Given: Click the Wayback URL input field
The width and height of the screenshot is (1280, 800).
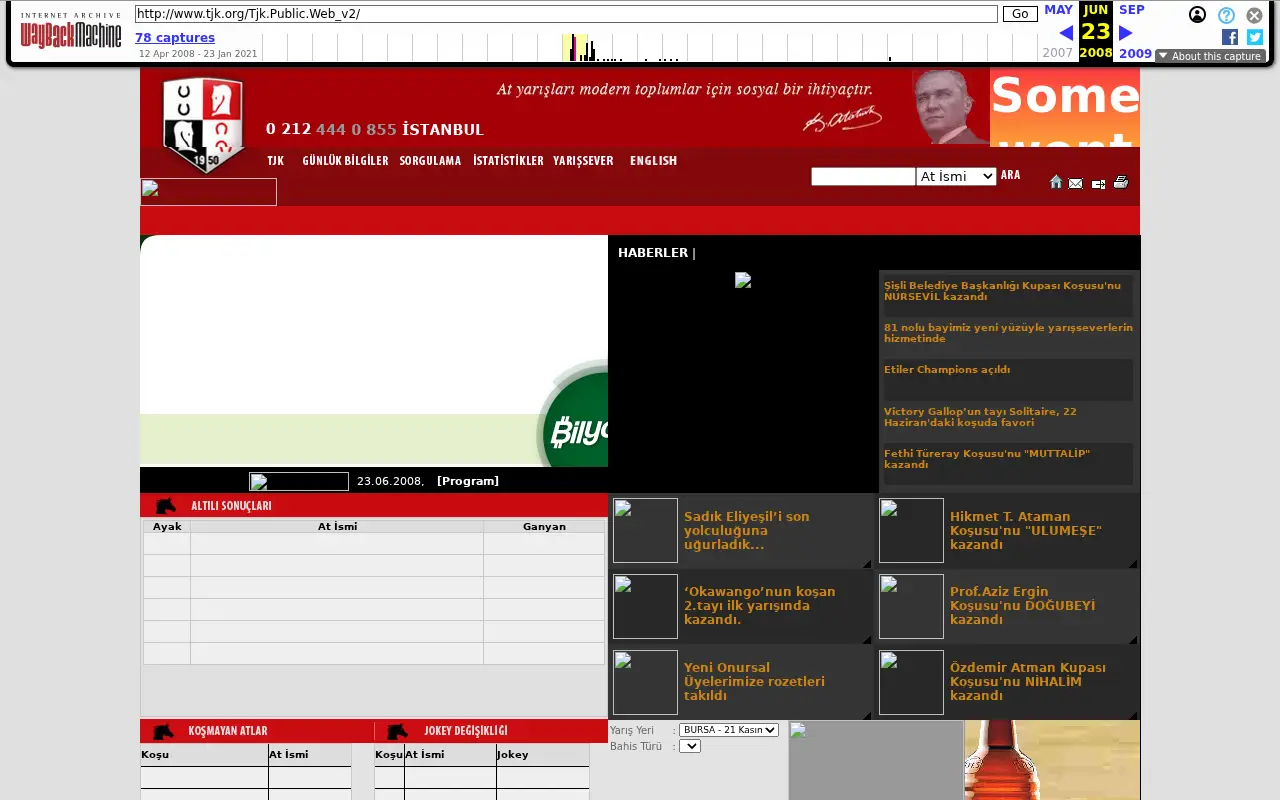Looking at the screenshot, I should tap(566, 14).
